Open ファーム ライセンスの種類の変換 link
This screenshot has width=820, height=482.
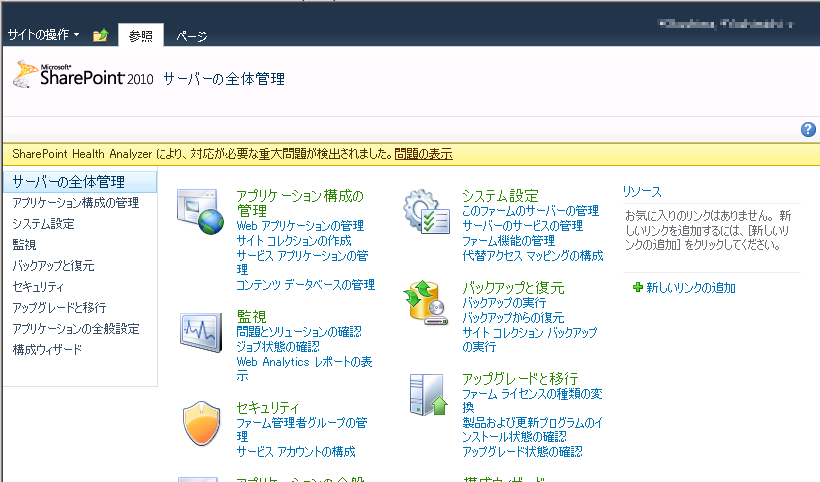pos(532,400)
